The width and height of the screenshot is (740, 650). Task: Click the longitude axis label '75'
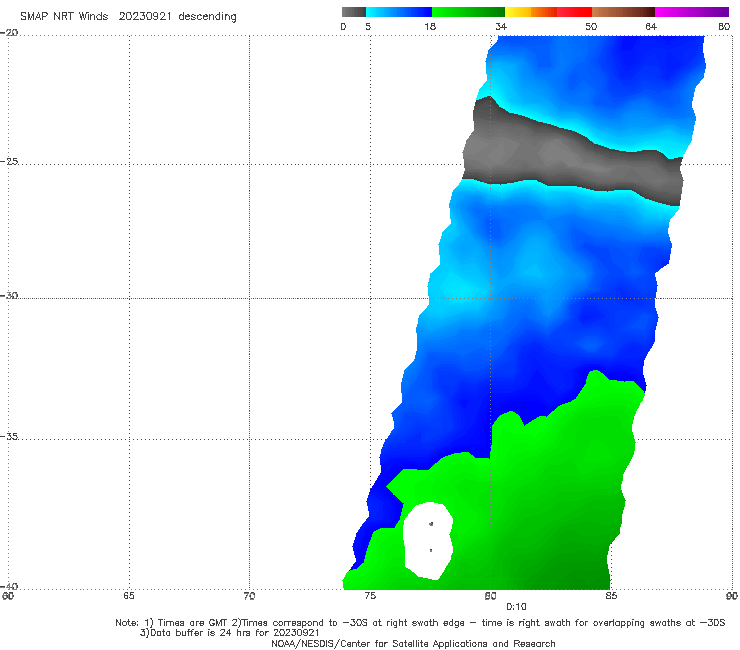pyautogui.click(x=370, y=596)
